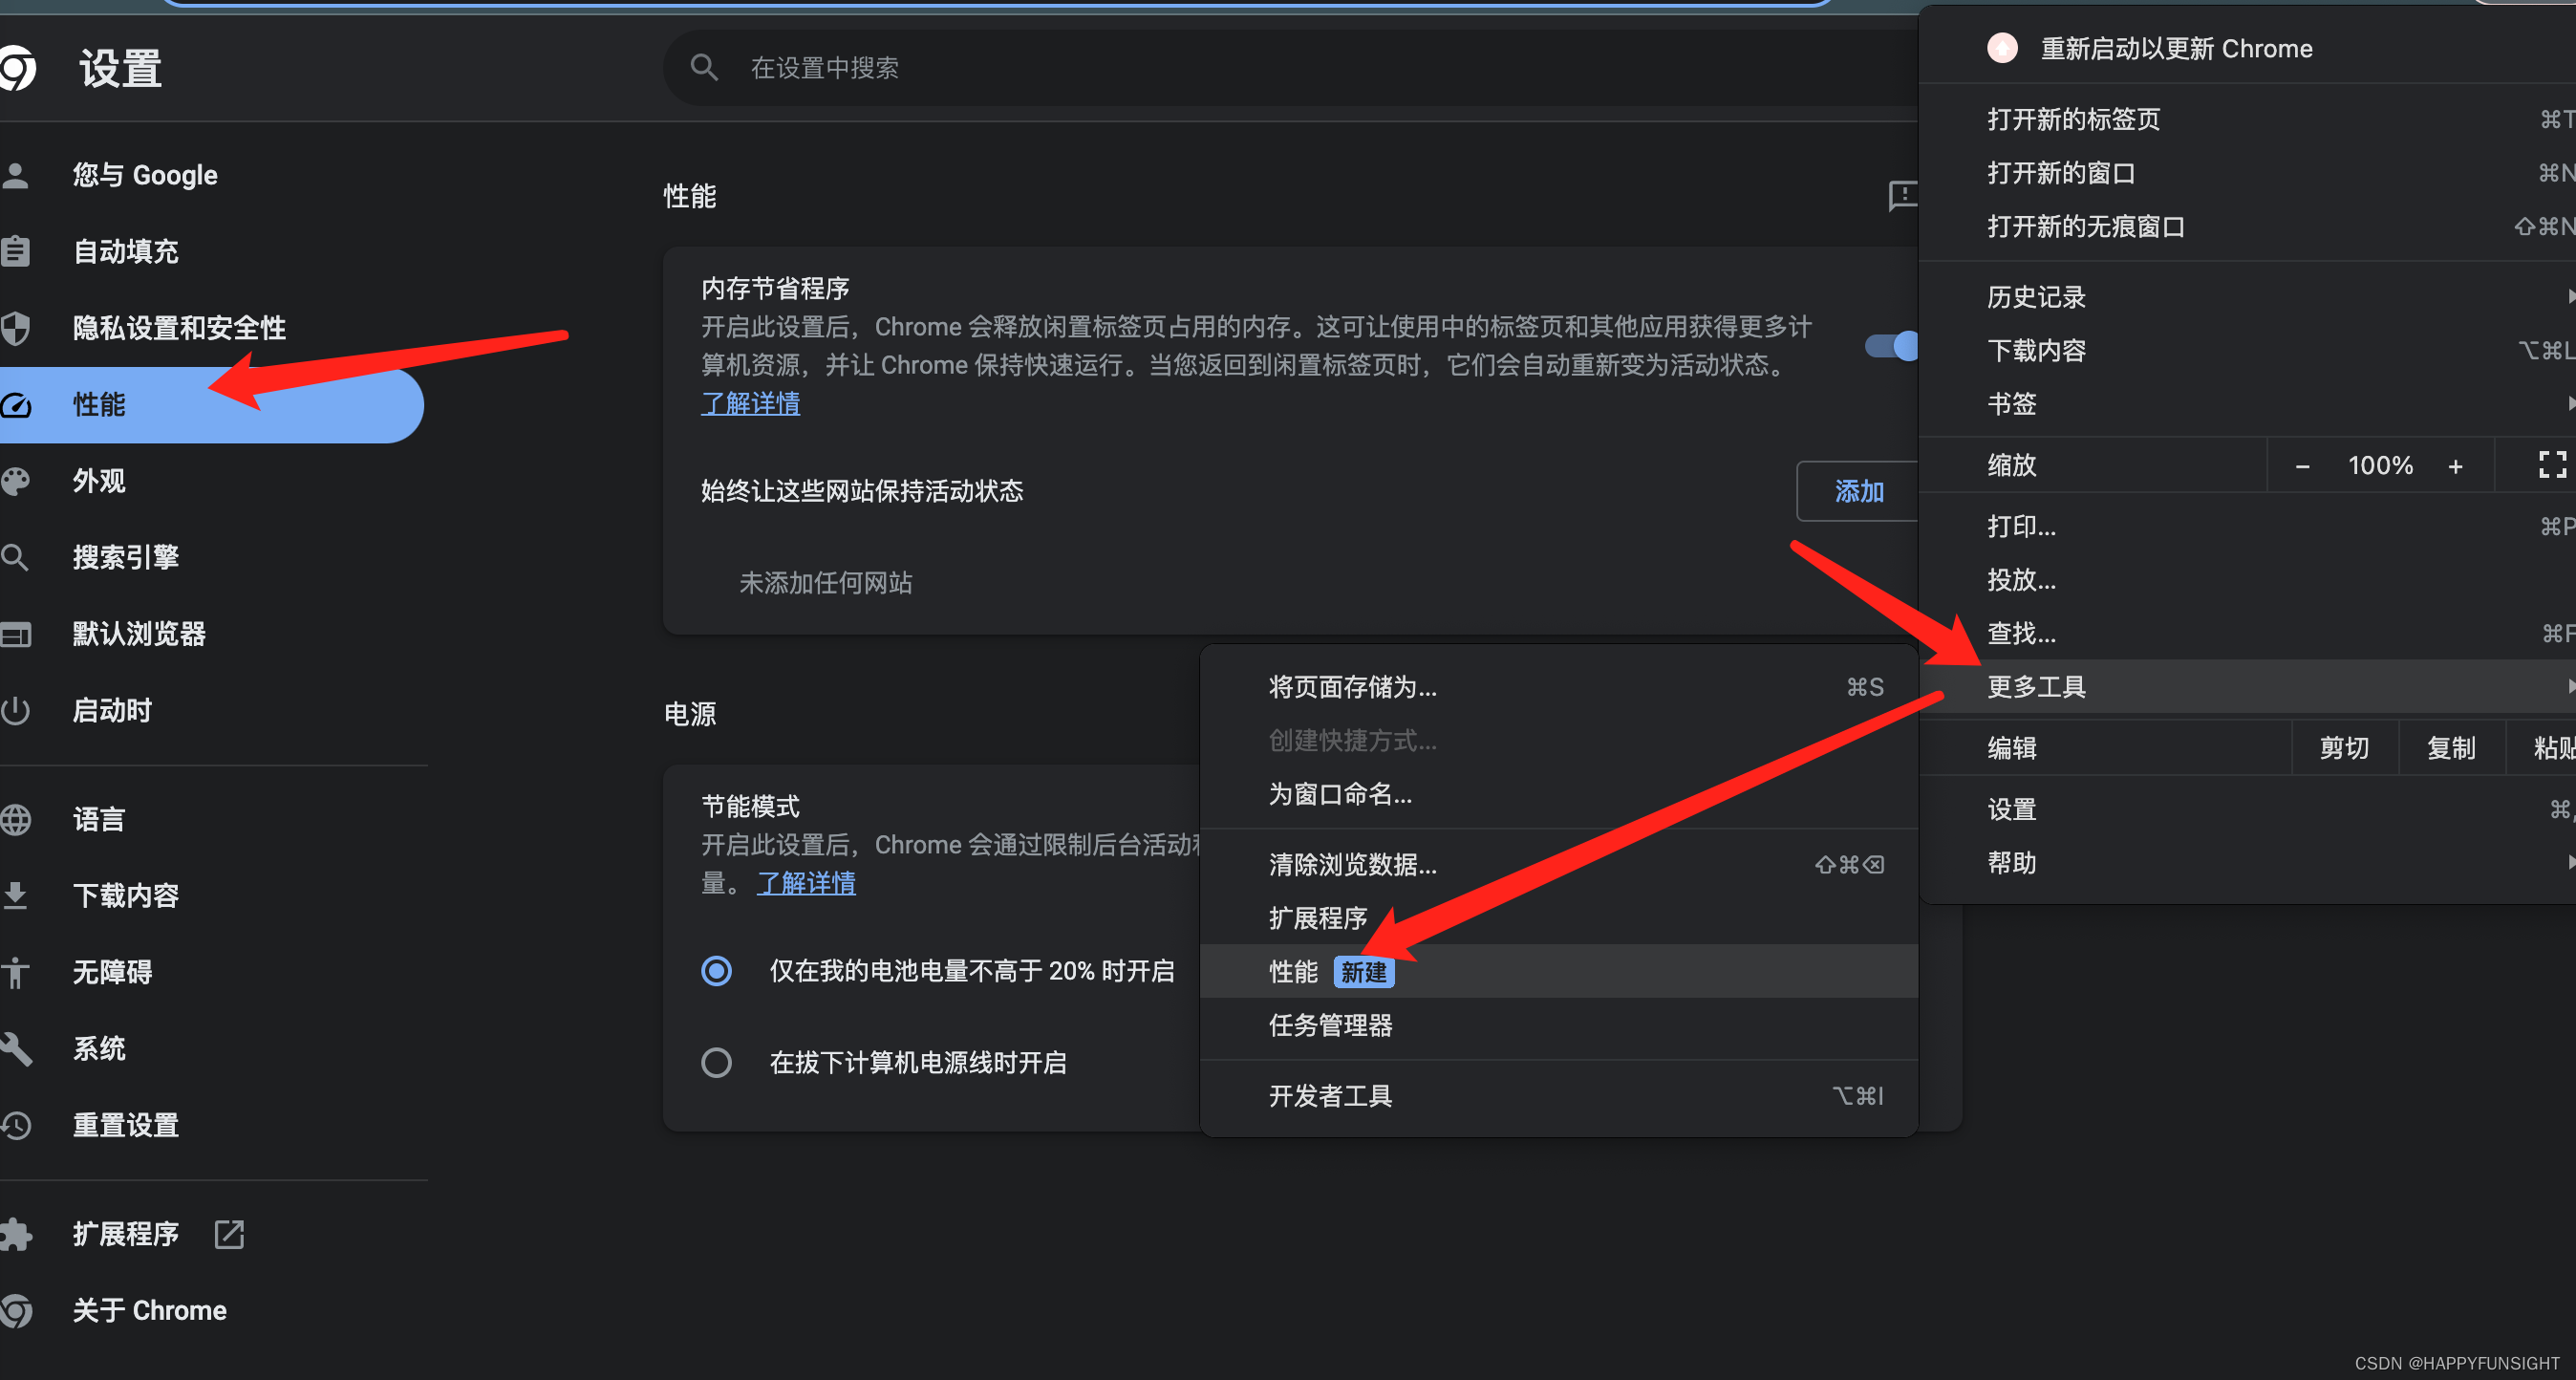
Task: Choose 开发者工具 in the submenu
Action: (1330, 1096)
